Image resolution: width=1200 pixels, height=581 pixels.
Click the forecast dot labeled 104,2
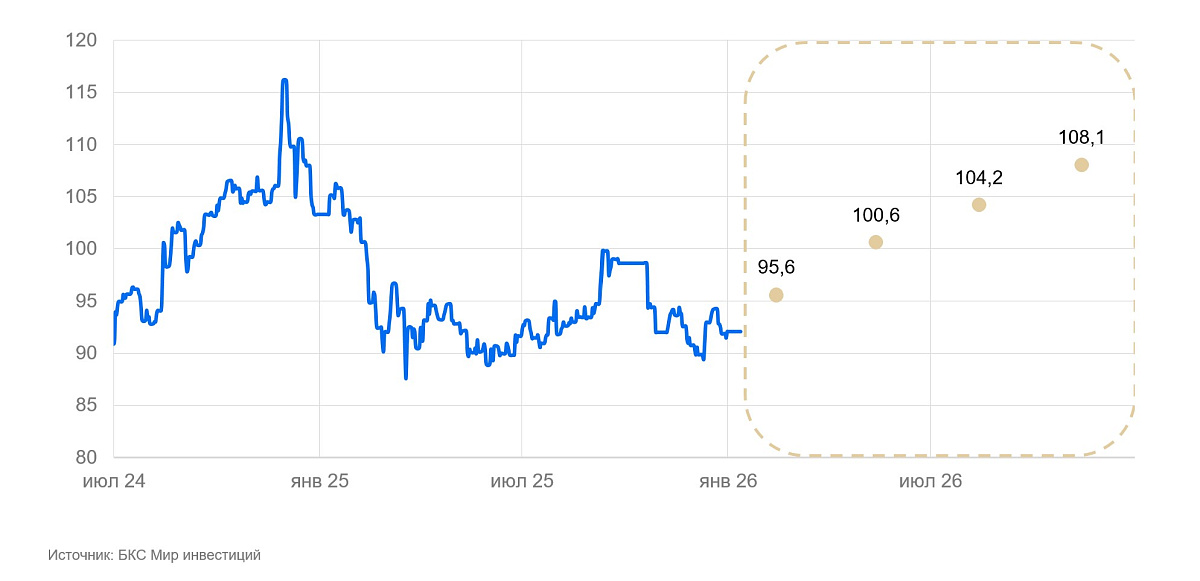pyautogui.click(x=979, y=205)
